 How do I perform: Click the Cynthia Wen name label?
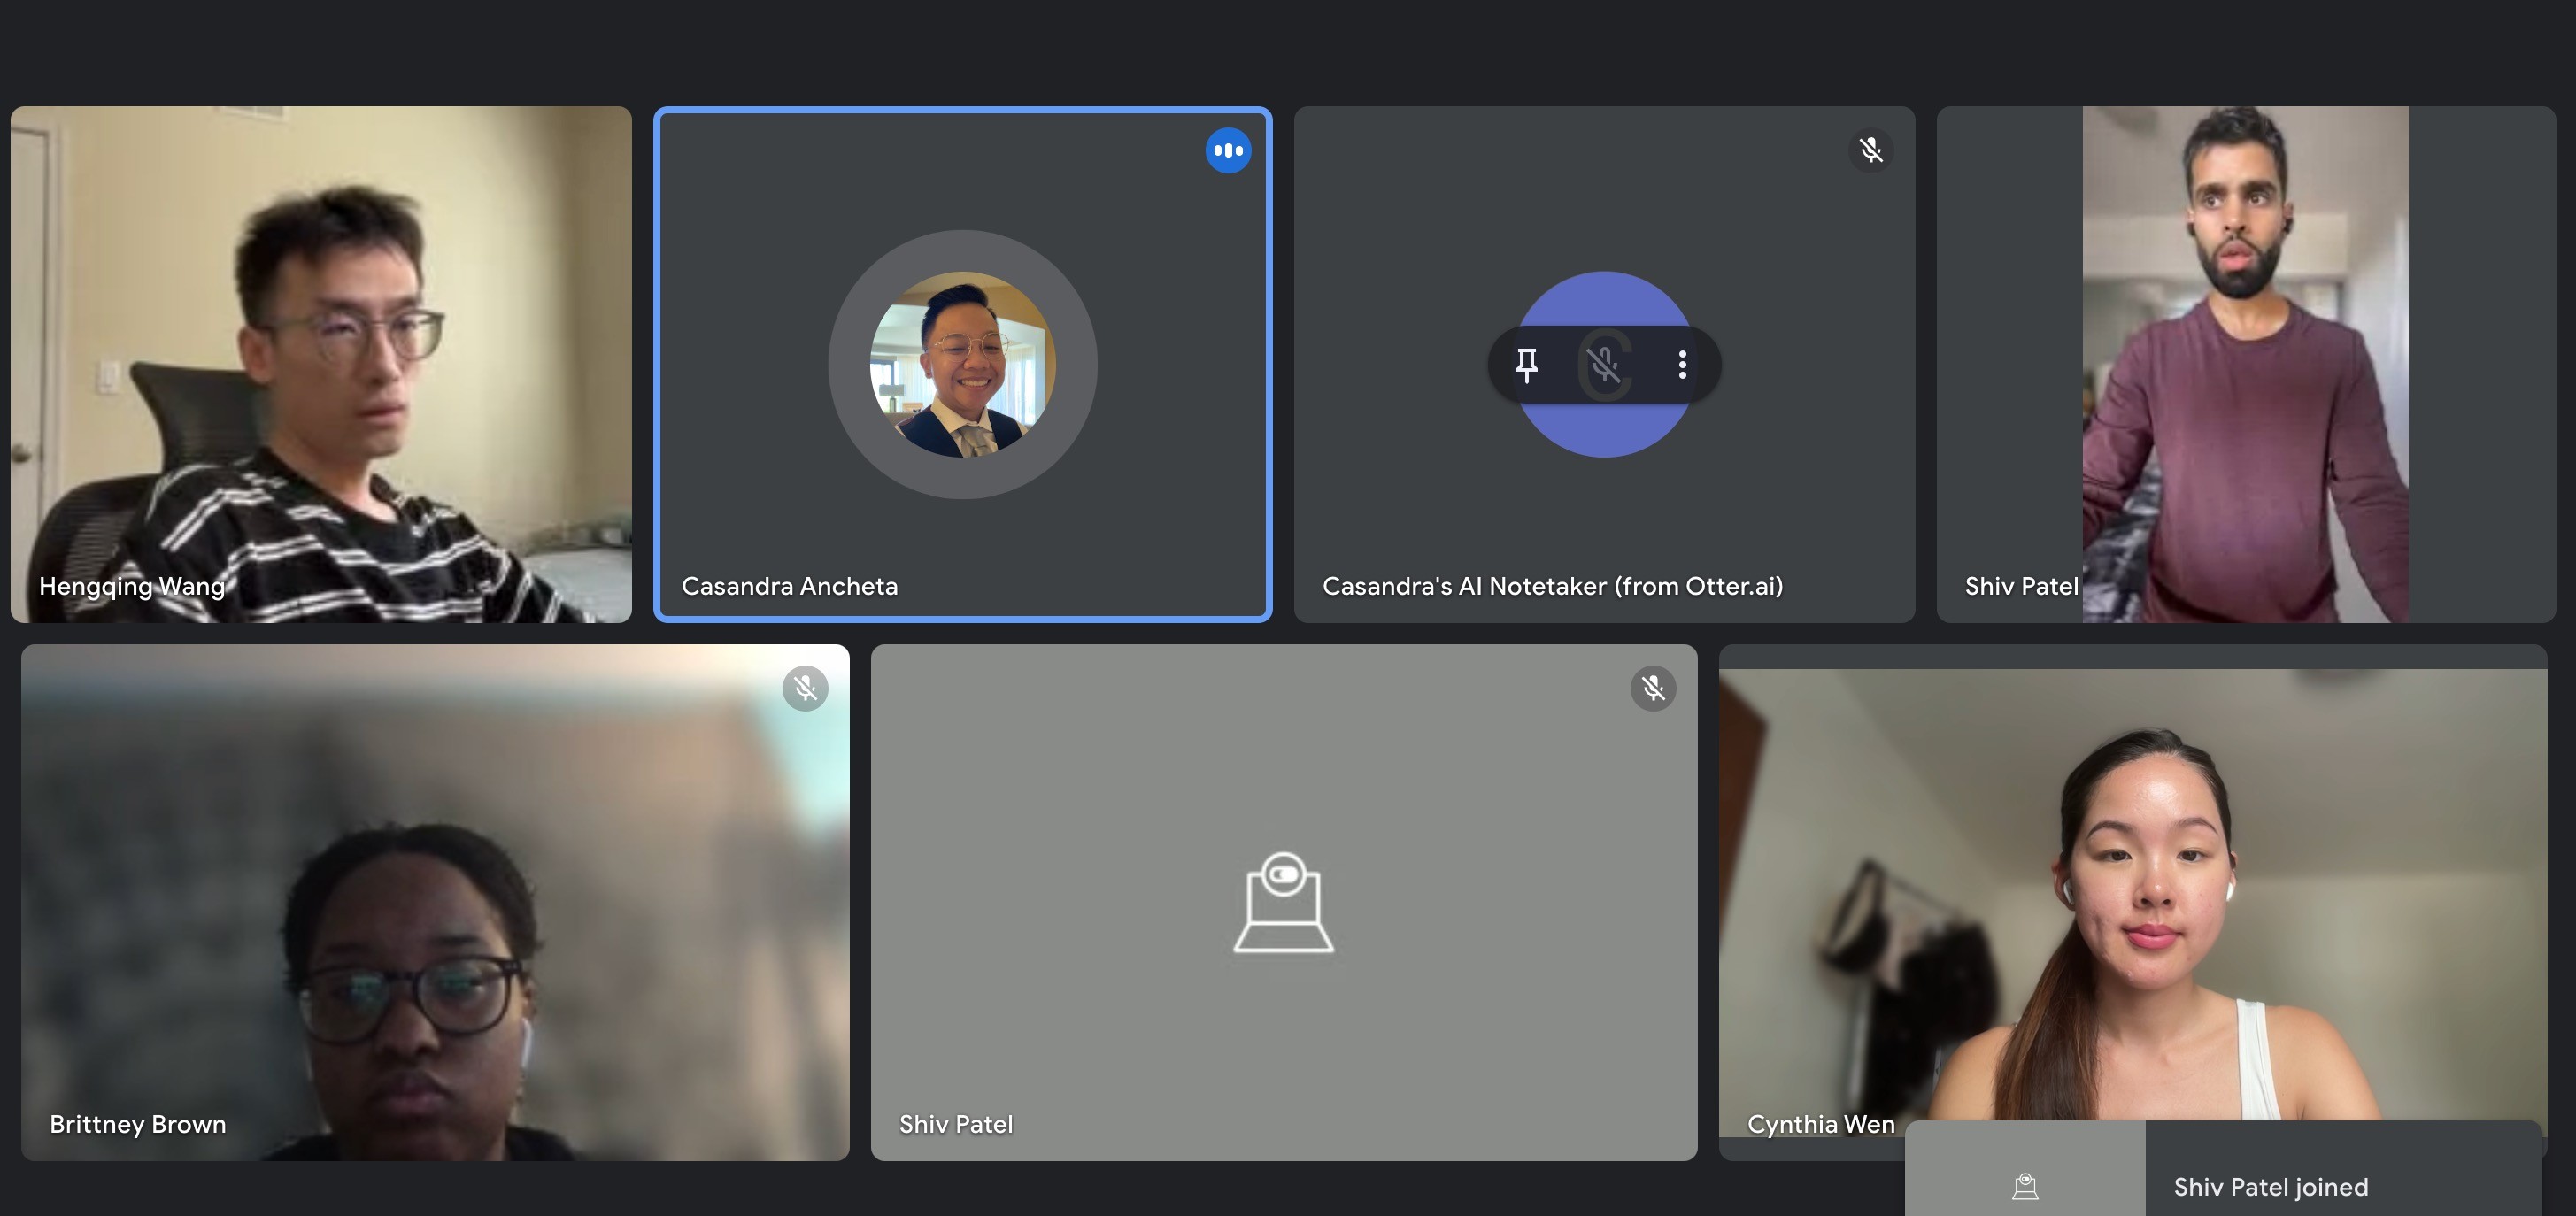point(1820,1124)
